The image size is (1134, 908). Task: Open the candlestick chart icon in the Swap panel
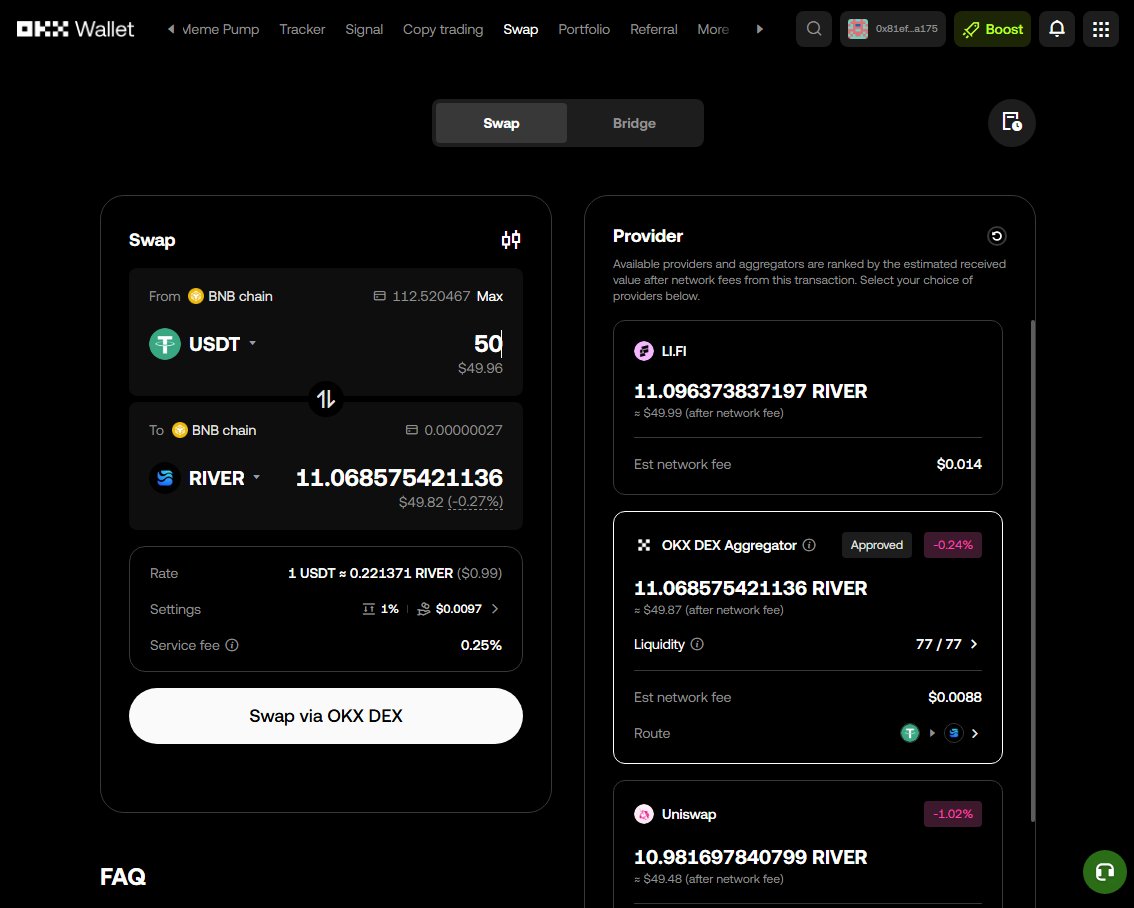pyautogui.click(x=511, y=239)
